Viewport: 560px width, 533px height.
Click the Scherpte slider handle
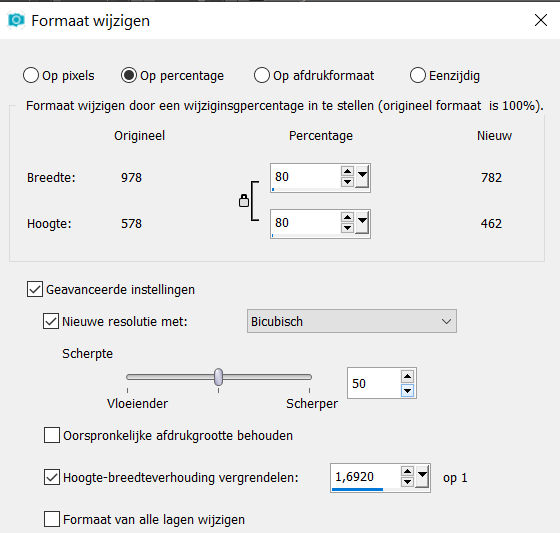(219, 377)
